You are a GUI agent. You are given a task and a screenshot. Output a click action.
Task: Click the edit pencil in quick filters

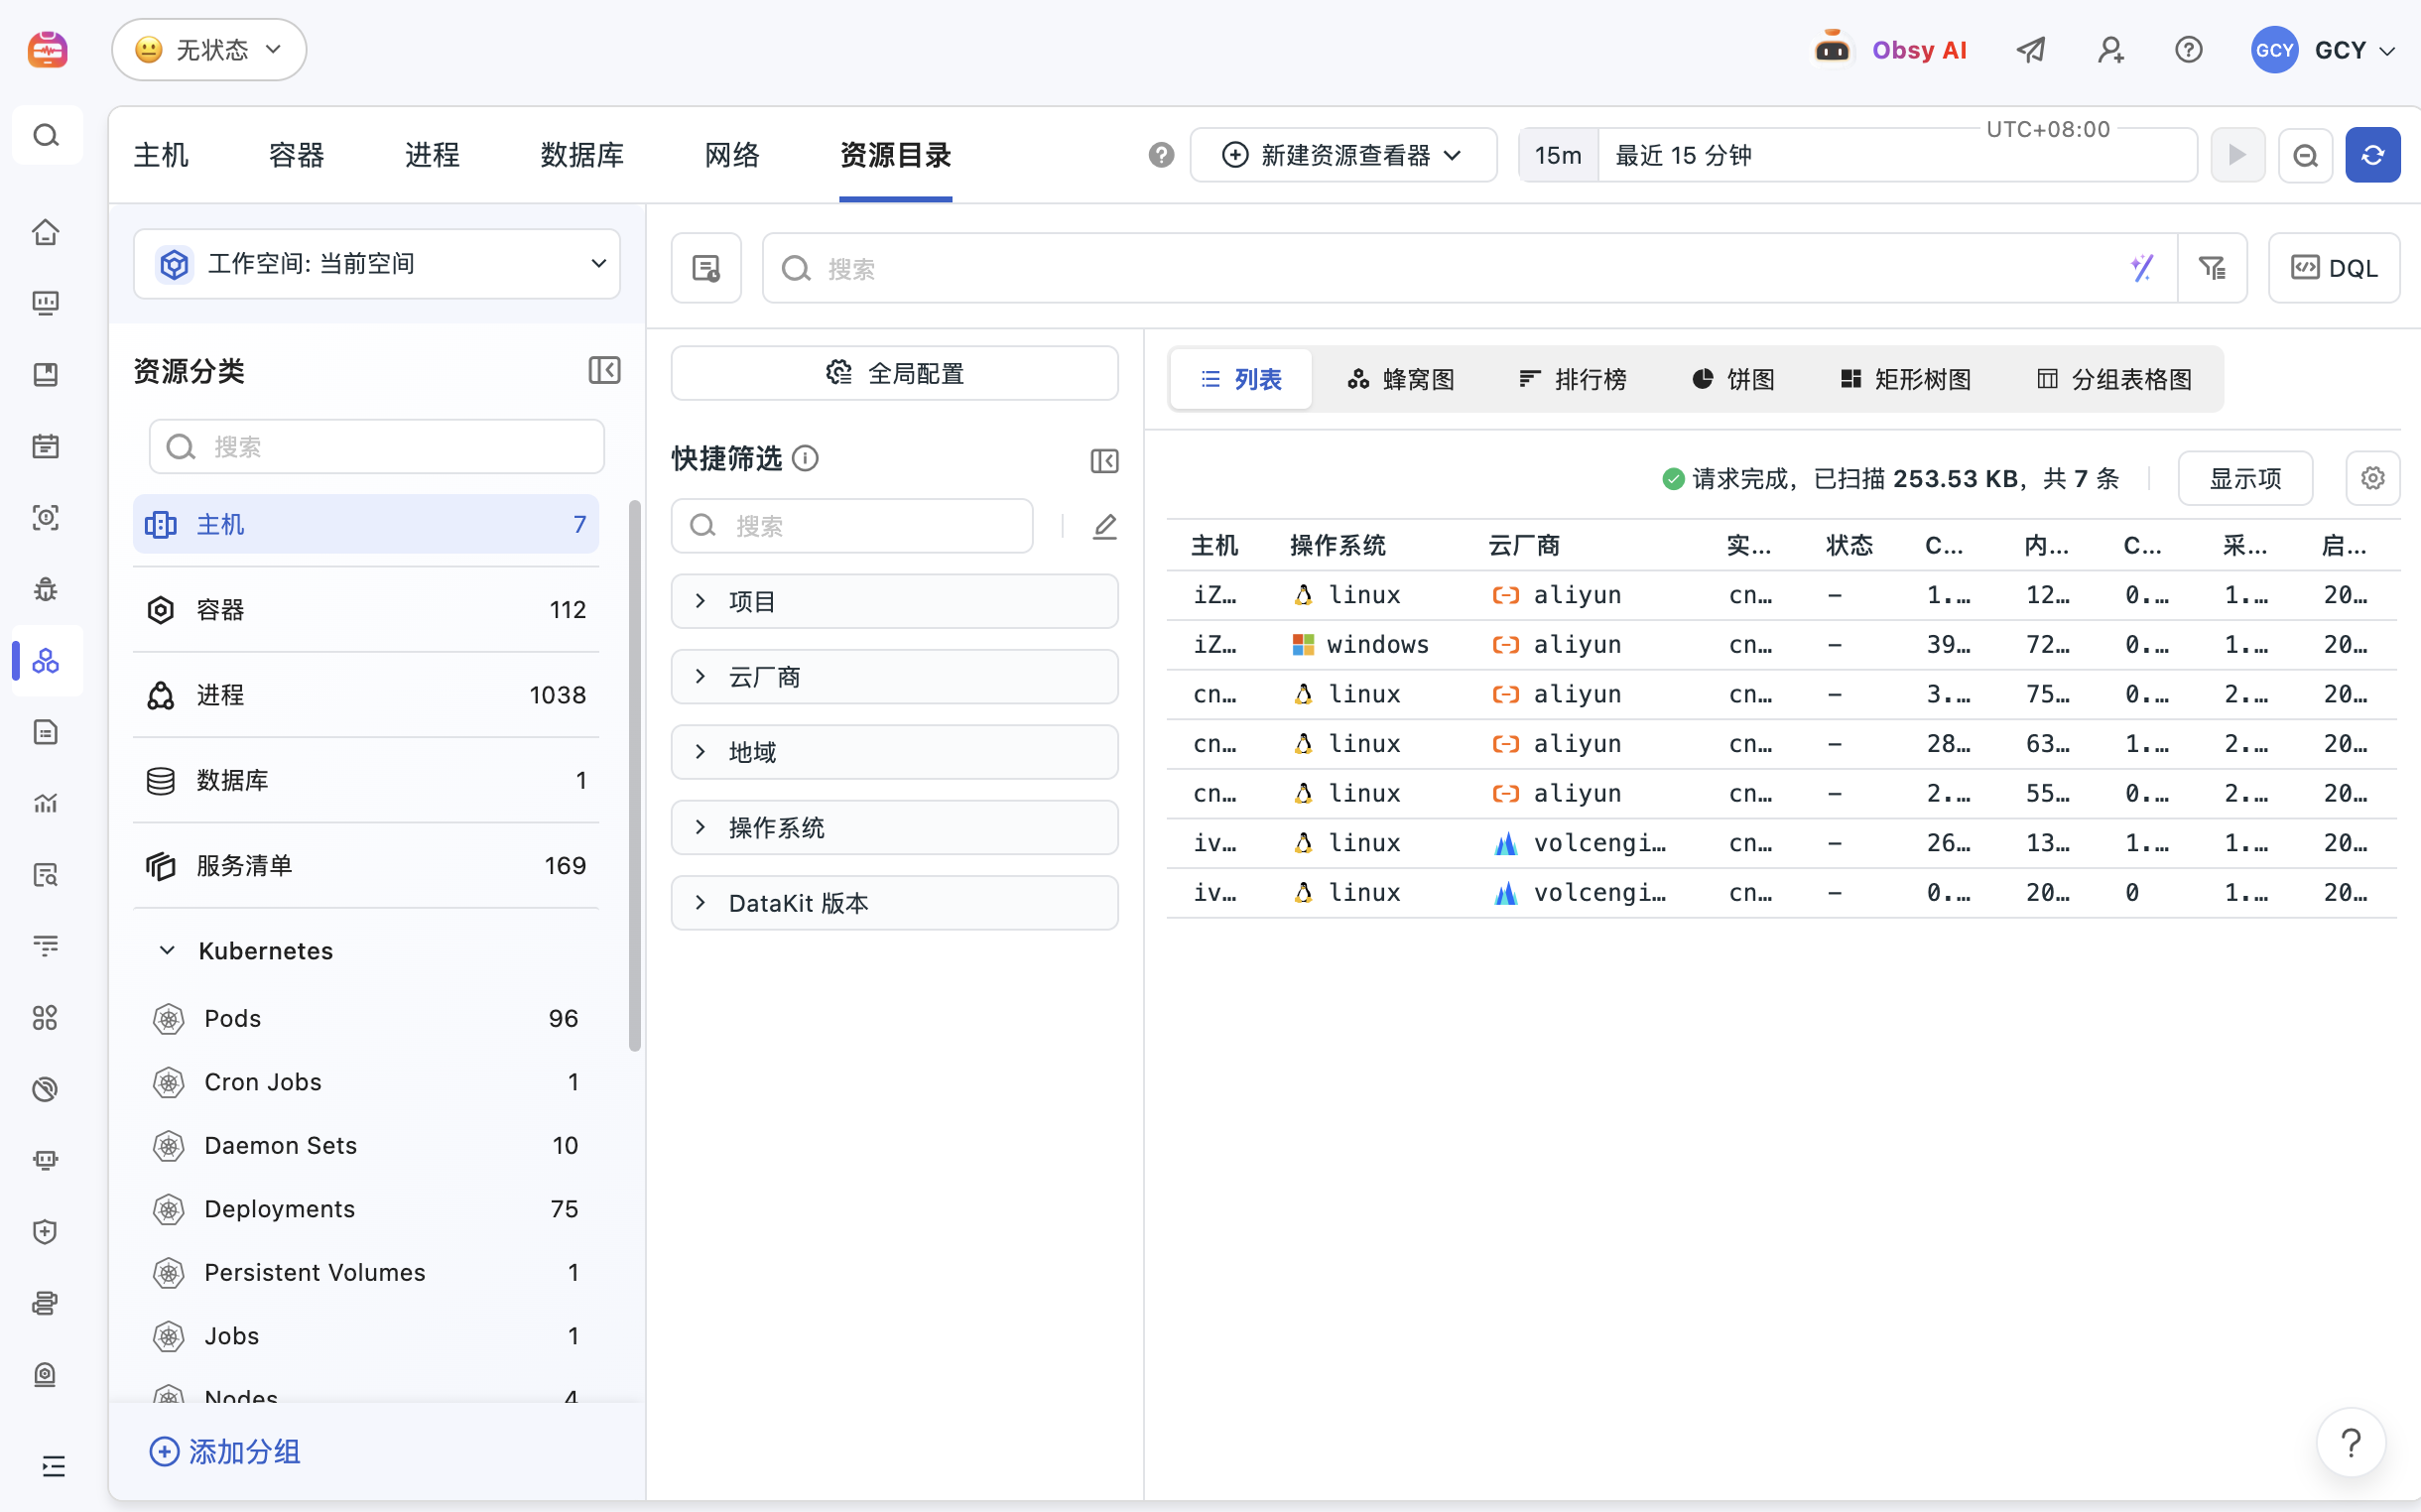click(1104, 526)
